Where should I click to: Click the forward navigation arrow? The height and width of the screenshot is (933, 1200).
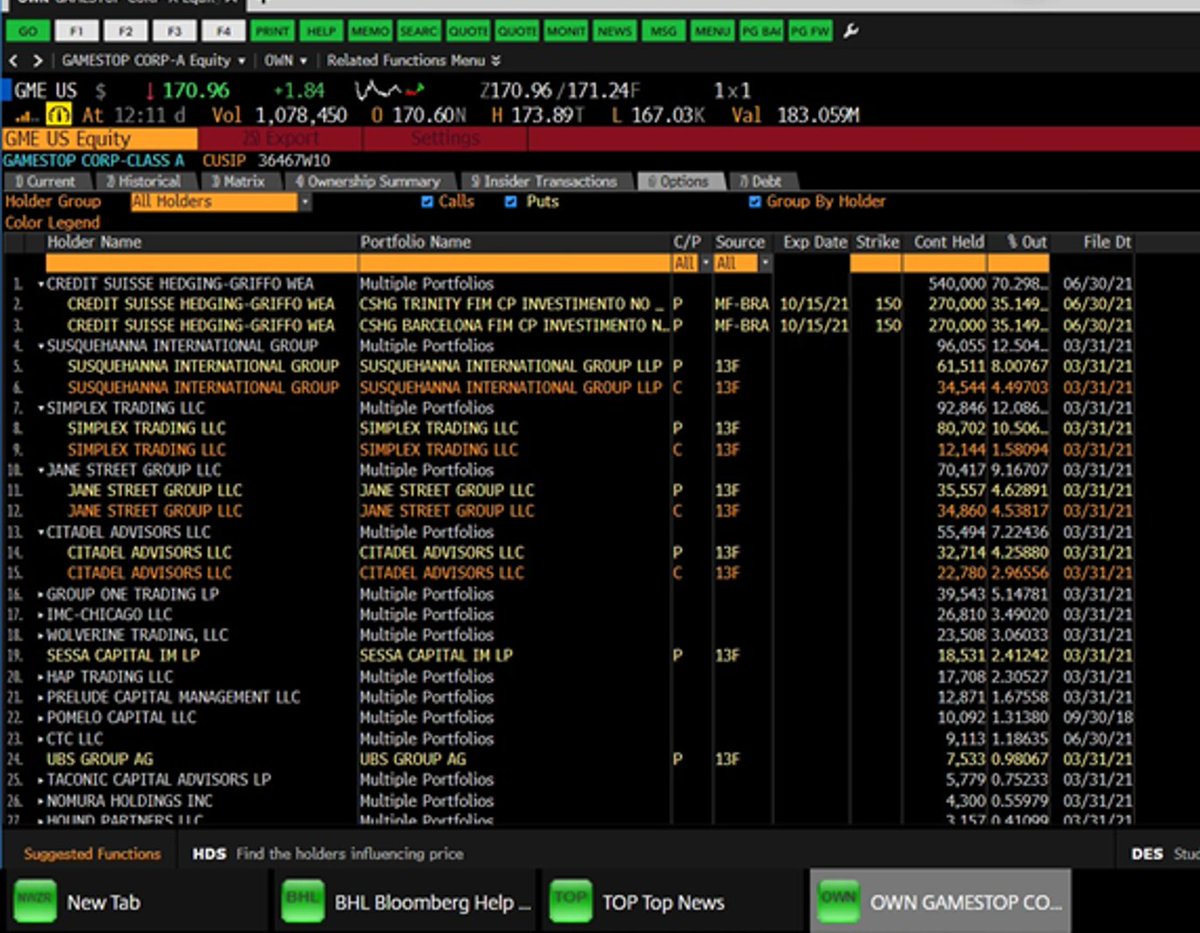(38, 61)
